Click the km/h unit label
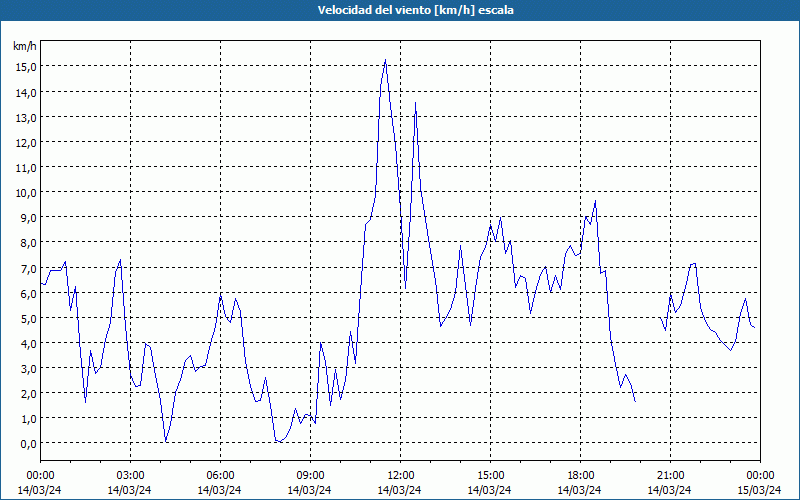The width and height of the screenshot is (800, 500). coord(25,46)
